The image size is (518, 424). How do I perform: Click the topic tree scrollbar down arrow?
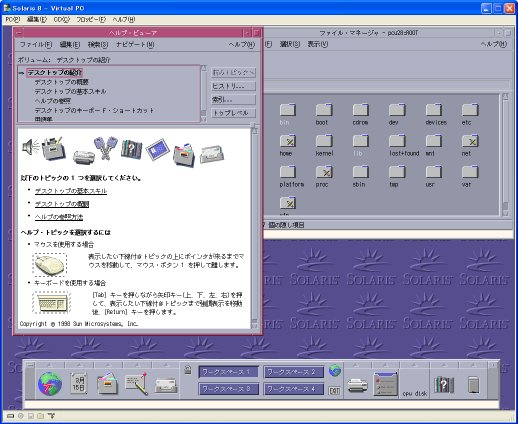[203, 119]
